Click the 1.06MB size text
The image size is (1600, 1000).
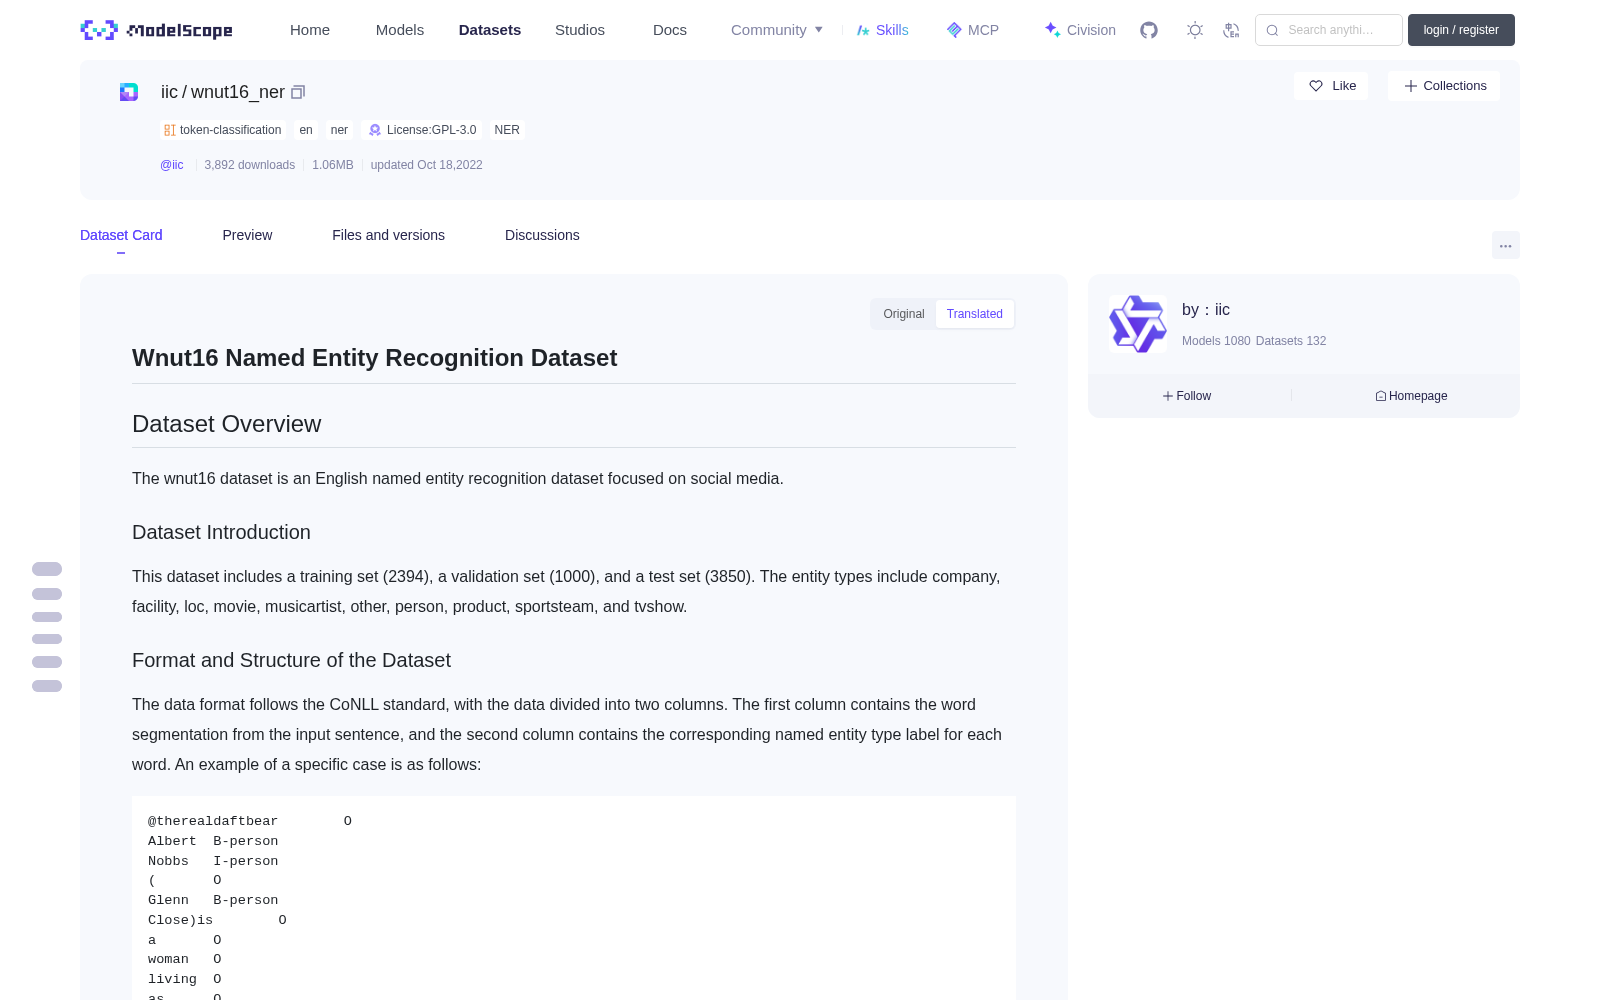333,165
